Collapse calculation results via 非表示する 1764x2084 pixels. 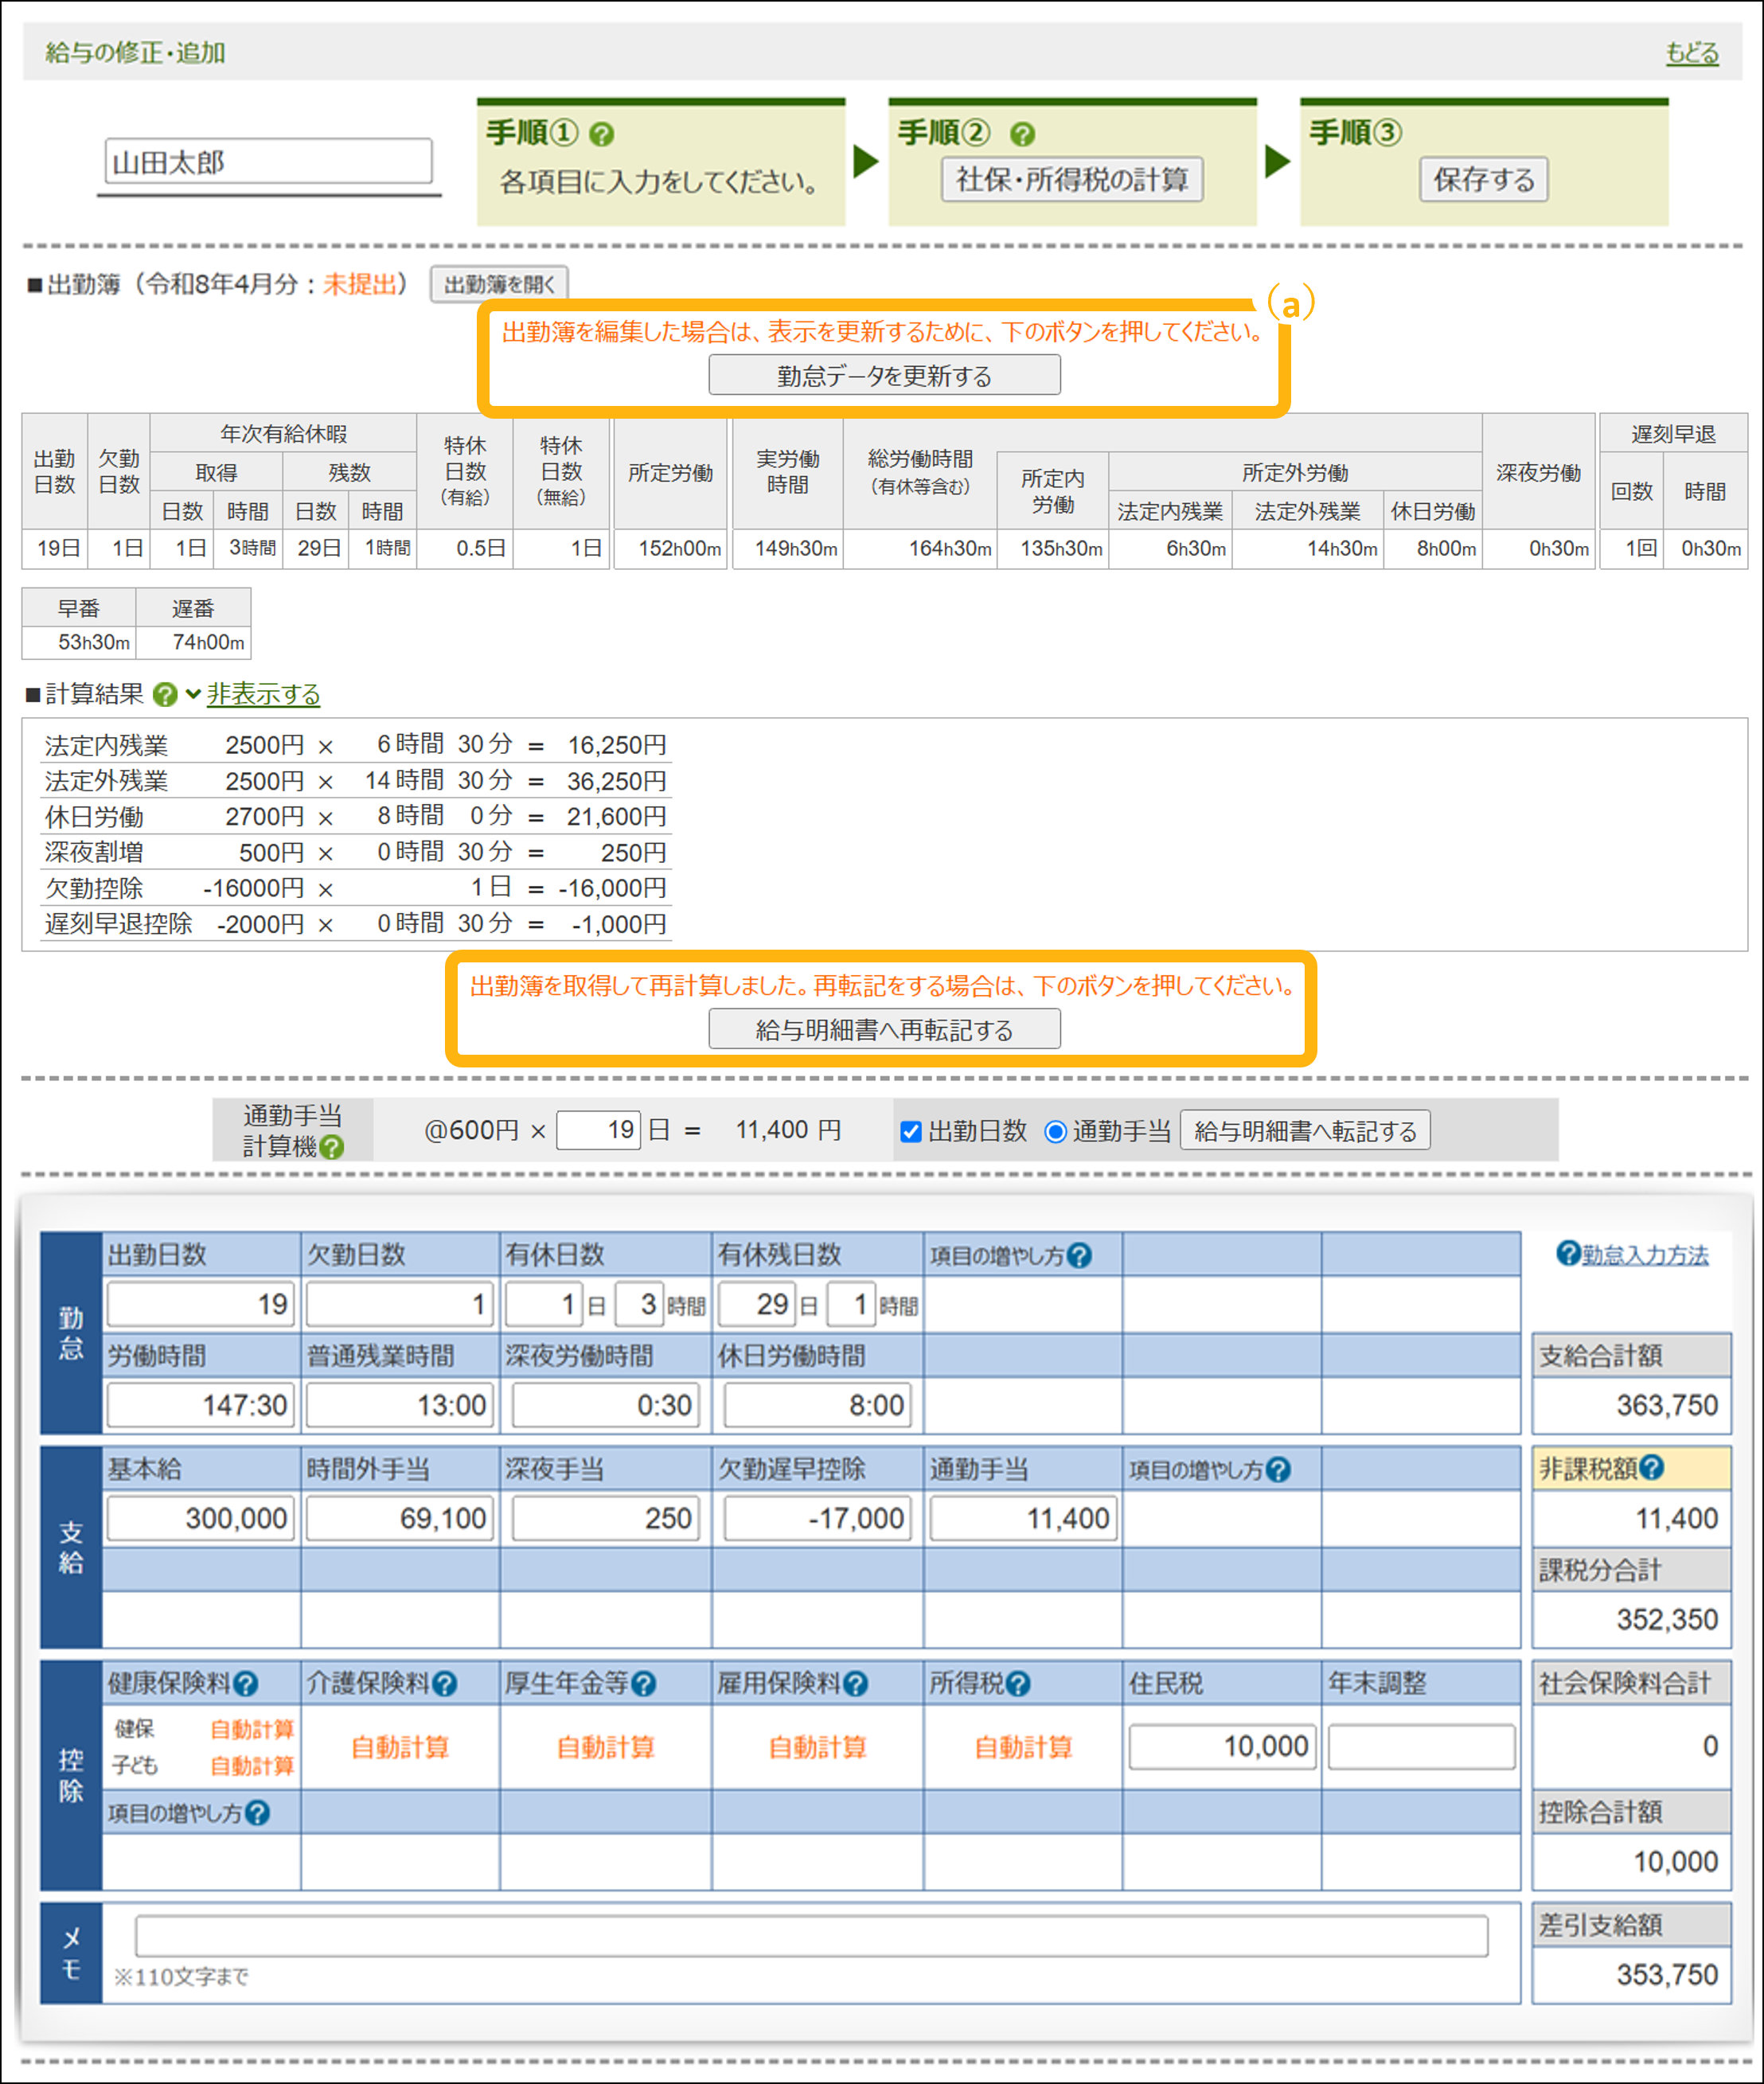pyautogui.click(x=263, y=694)
